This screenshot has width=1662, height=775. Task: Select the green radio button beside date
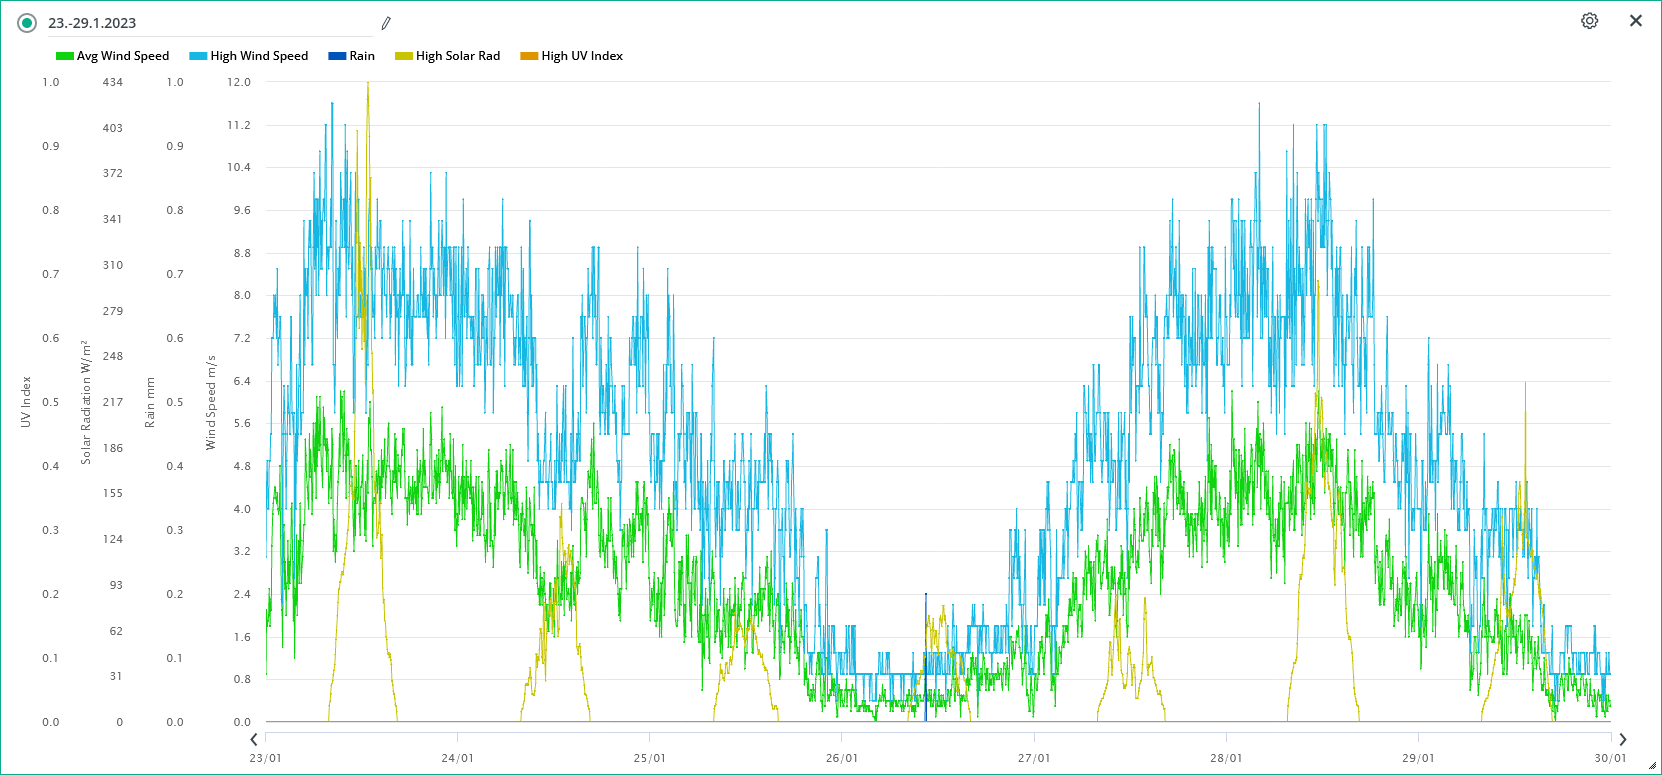pos(27,23)
